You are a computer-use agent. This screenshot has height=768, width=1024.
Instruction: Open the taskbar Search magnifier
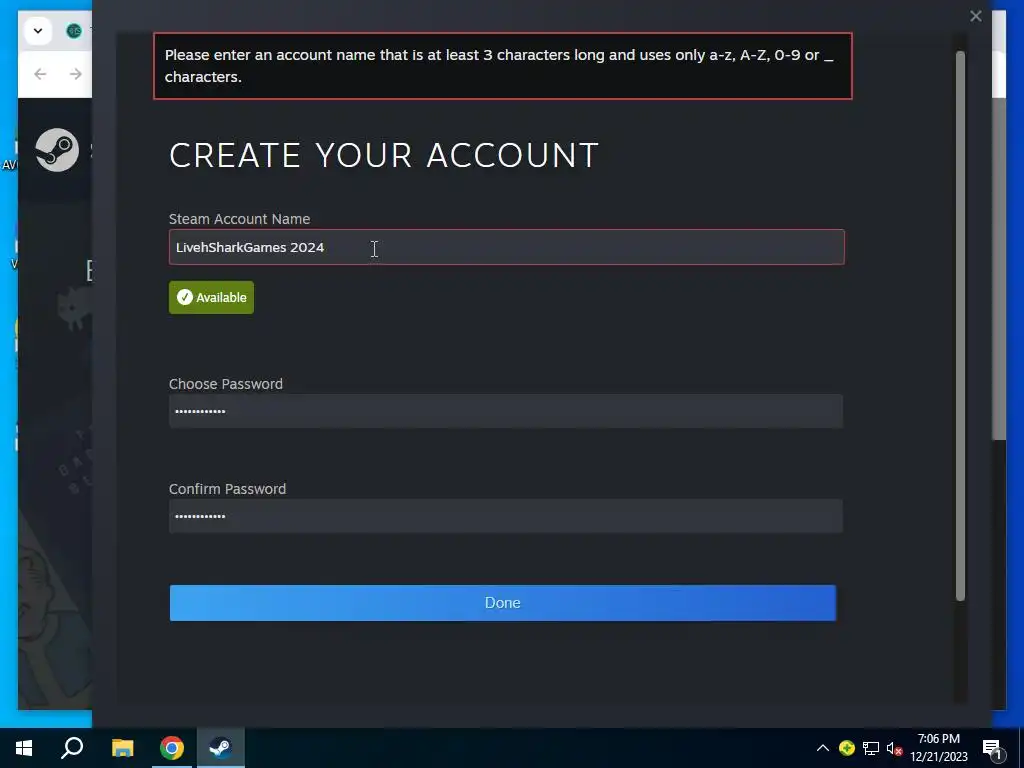pos(72,748)
